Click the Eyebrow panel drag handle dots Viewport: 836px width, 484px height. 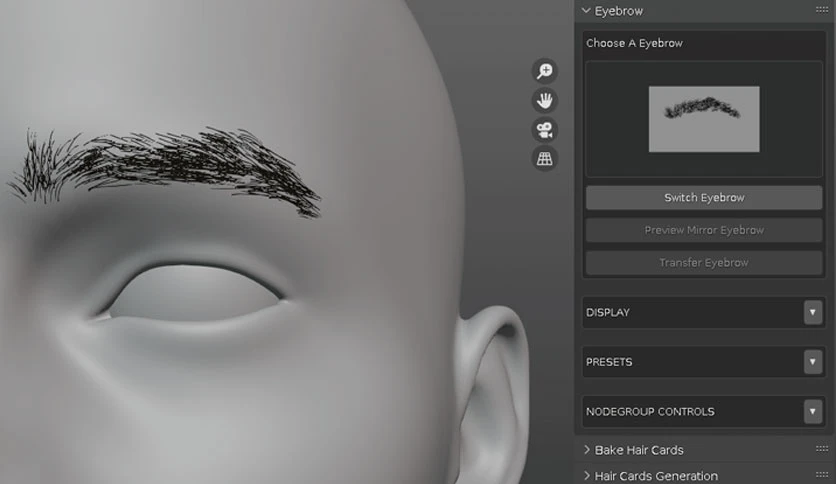(x=822, y=10)
